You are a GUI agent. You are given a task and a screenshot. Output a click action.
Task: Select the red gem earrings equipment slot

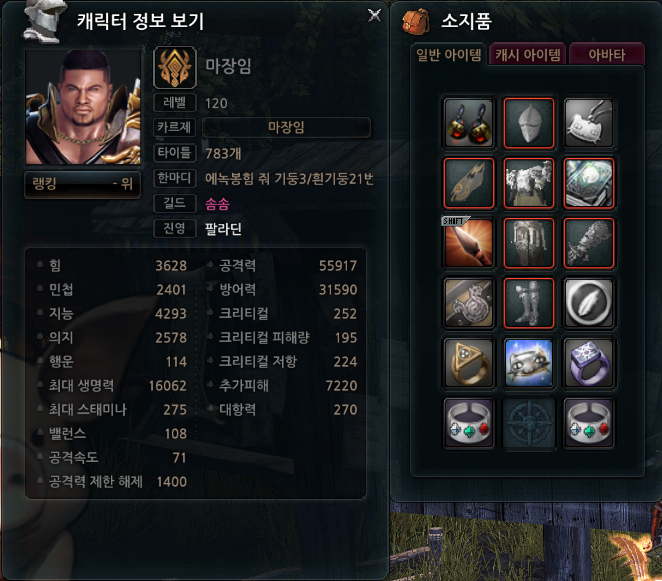(x=469, y=123)
